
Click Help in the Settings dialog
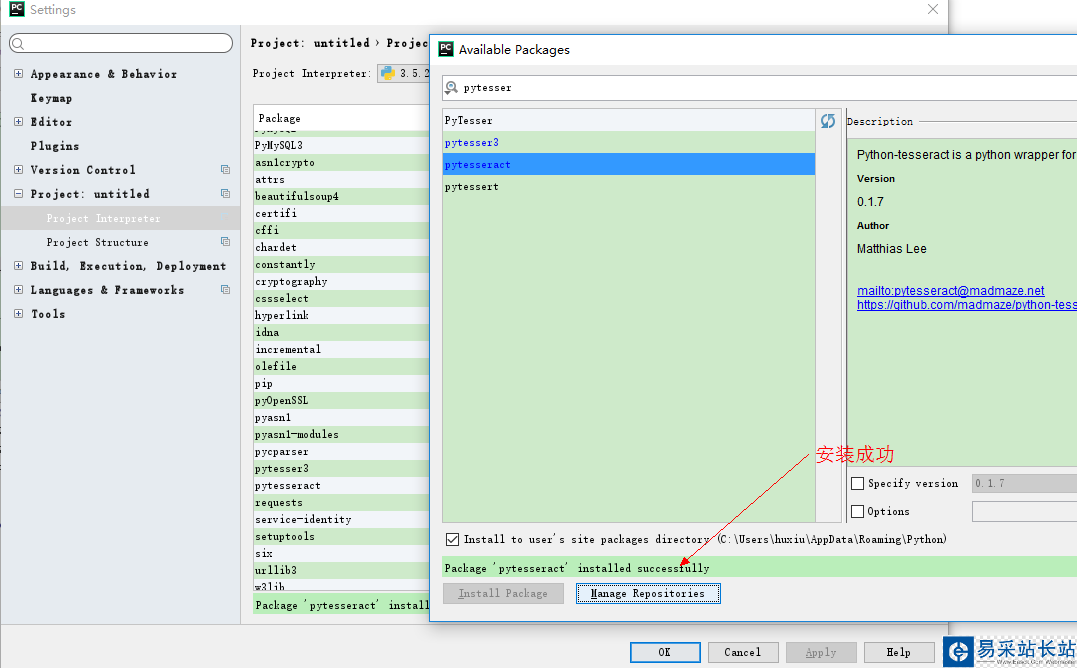click(x=899, y=652)
